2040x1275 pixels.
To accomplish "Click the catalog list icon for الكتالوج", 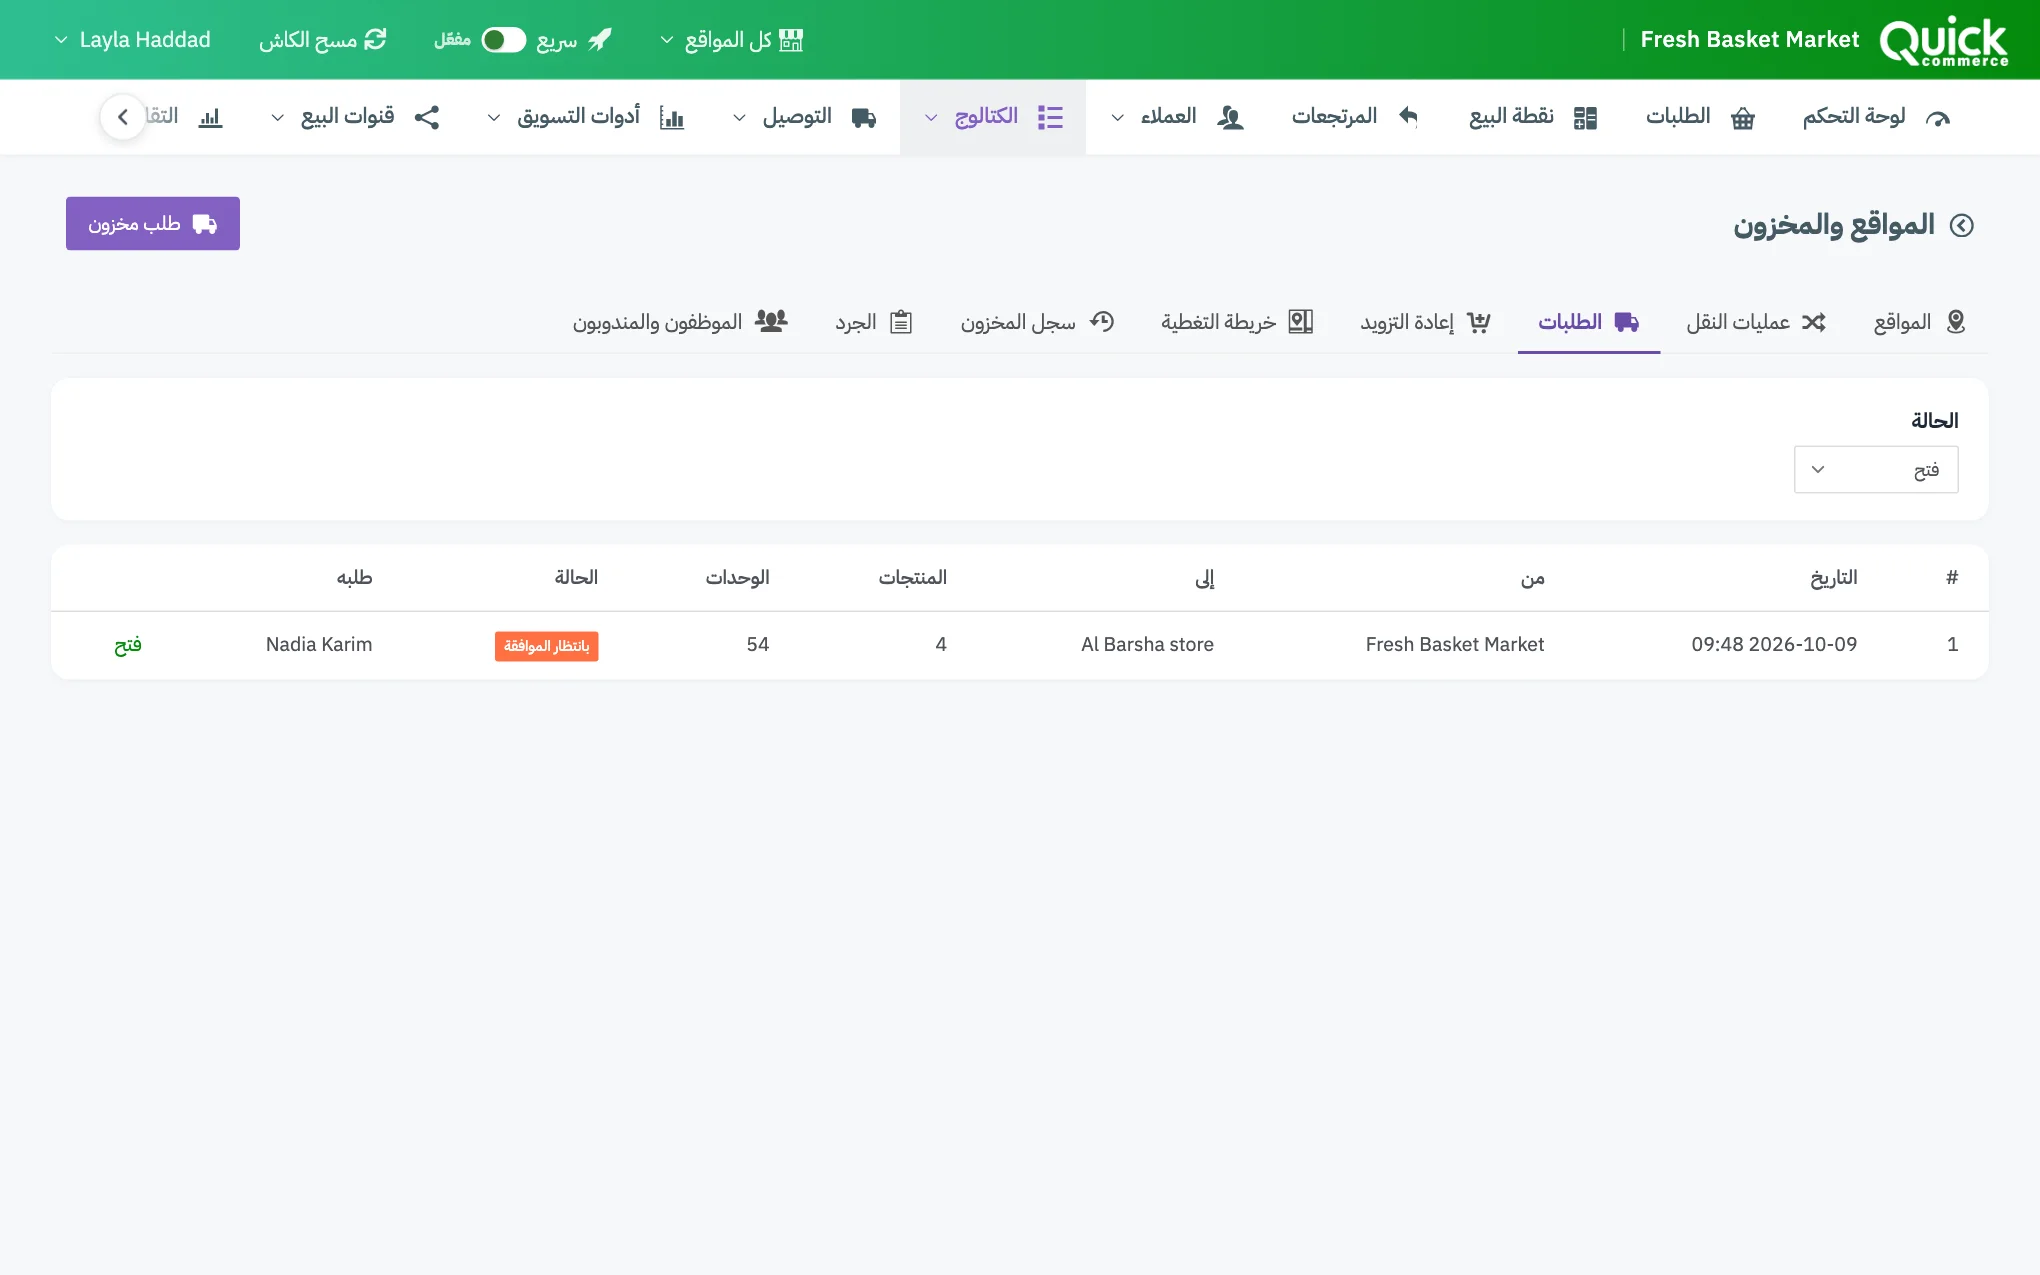I will click(x=1050, y=117).
